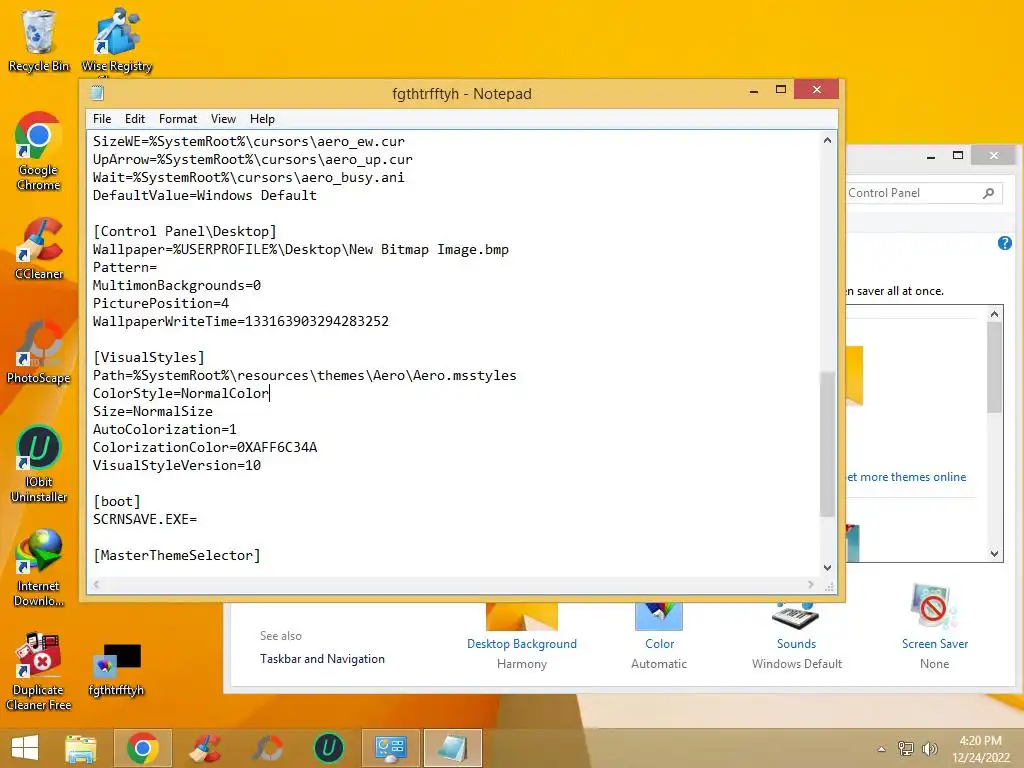Screen dimensions: 1024x768
Task: Switch to Chrome in the taskbar
Action: [x=143, y=748]
